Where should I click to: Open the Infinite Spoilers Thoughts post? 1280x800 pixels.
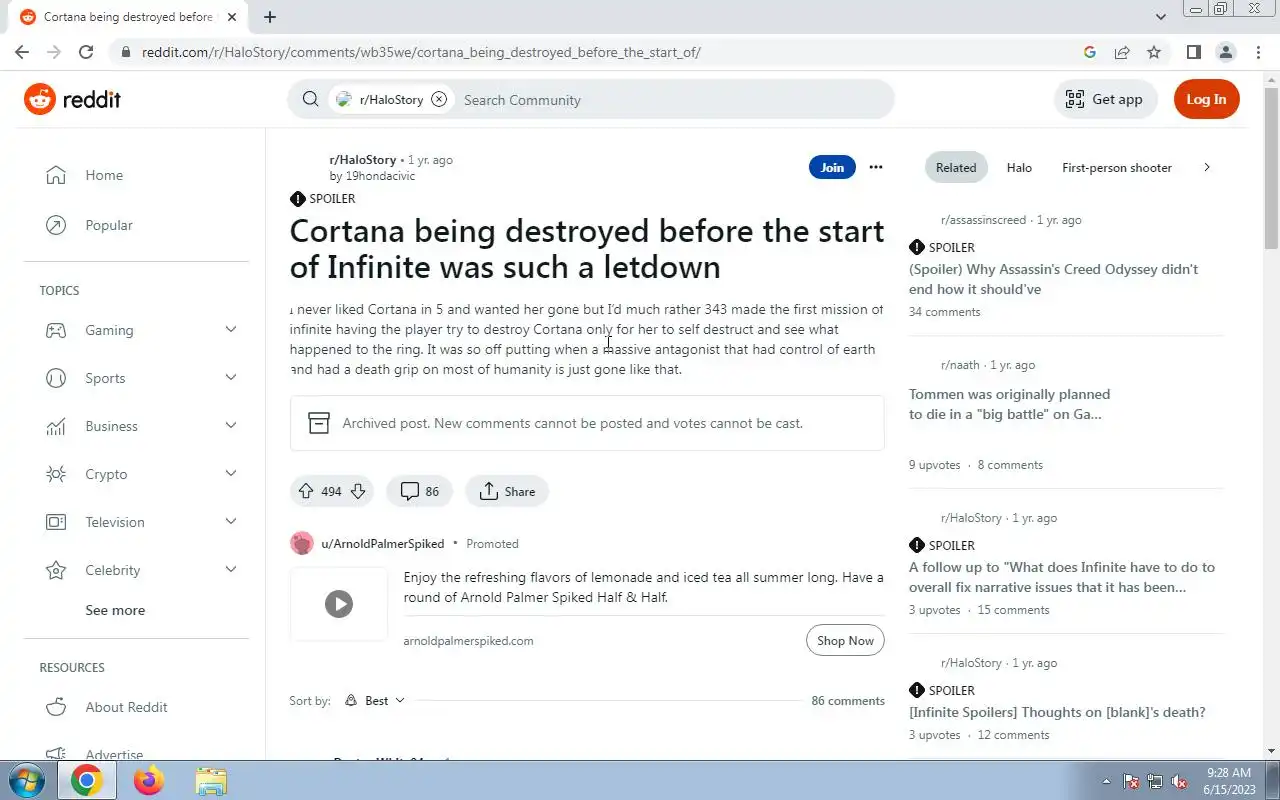click(x=1057, y=712)
